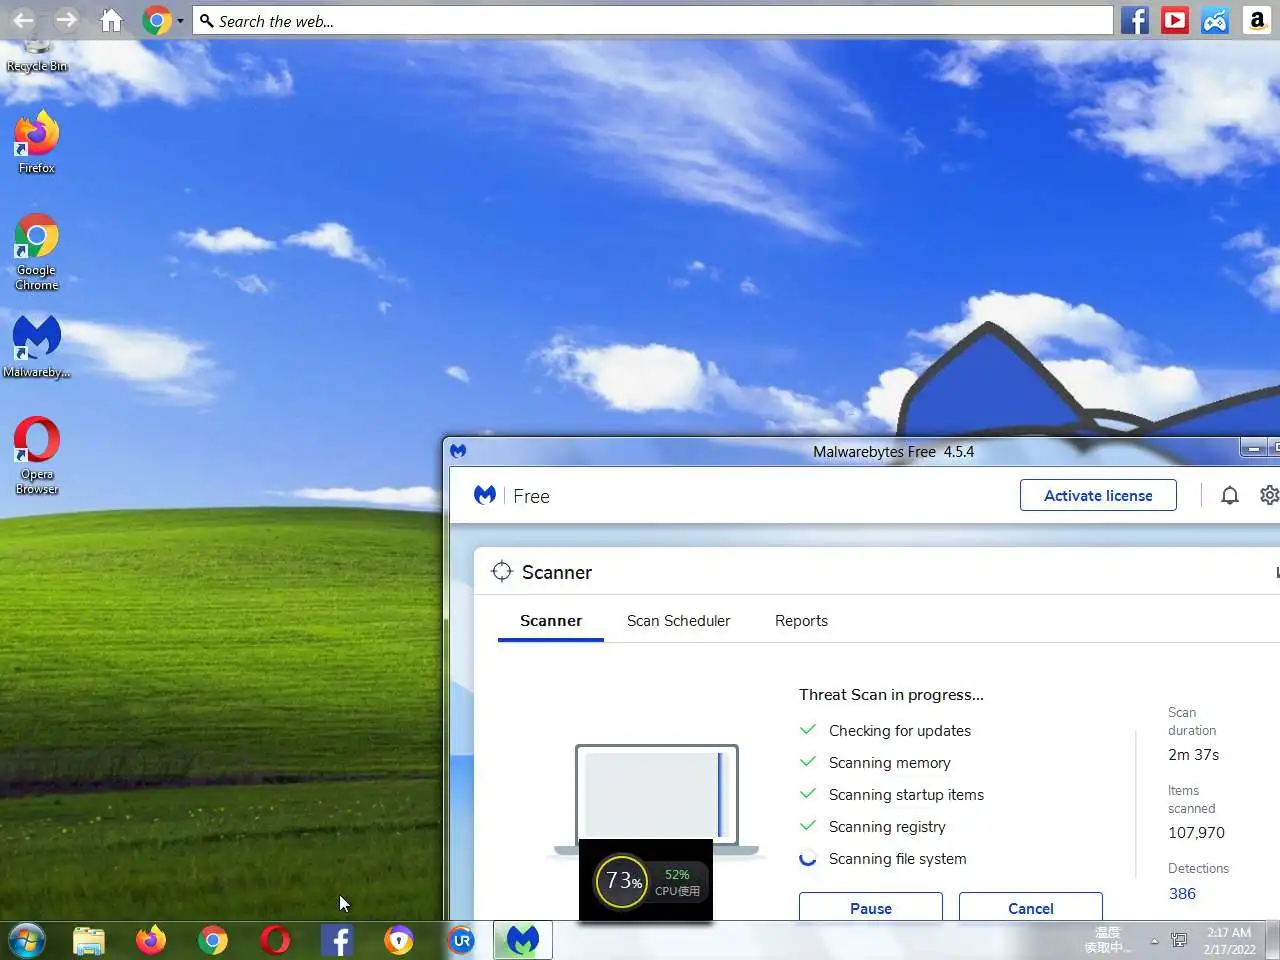Image resolution: width=1280 pixels, height=960 pixels.
Task: Open Malwarebytes notifications bell
Action: point(1230,495)
